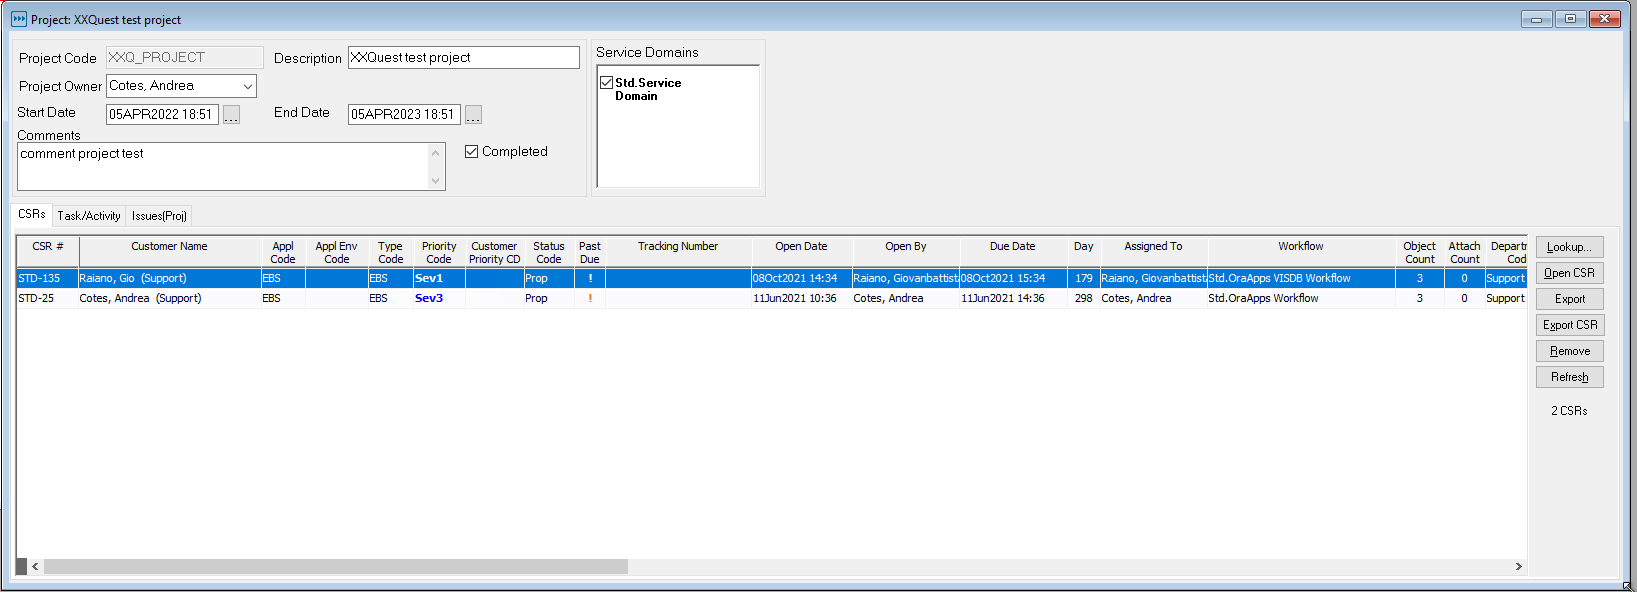The height and width of the screenshot is (592, 1637).
Task: Click the grid scroll right arrow
Action: coord(1518,567)
